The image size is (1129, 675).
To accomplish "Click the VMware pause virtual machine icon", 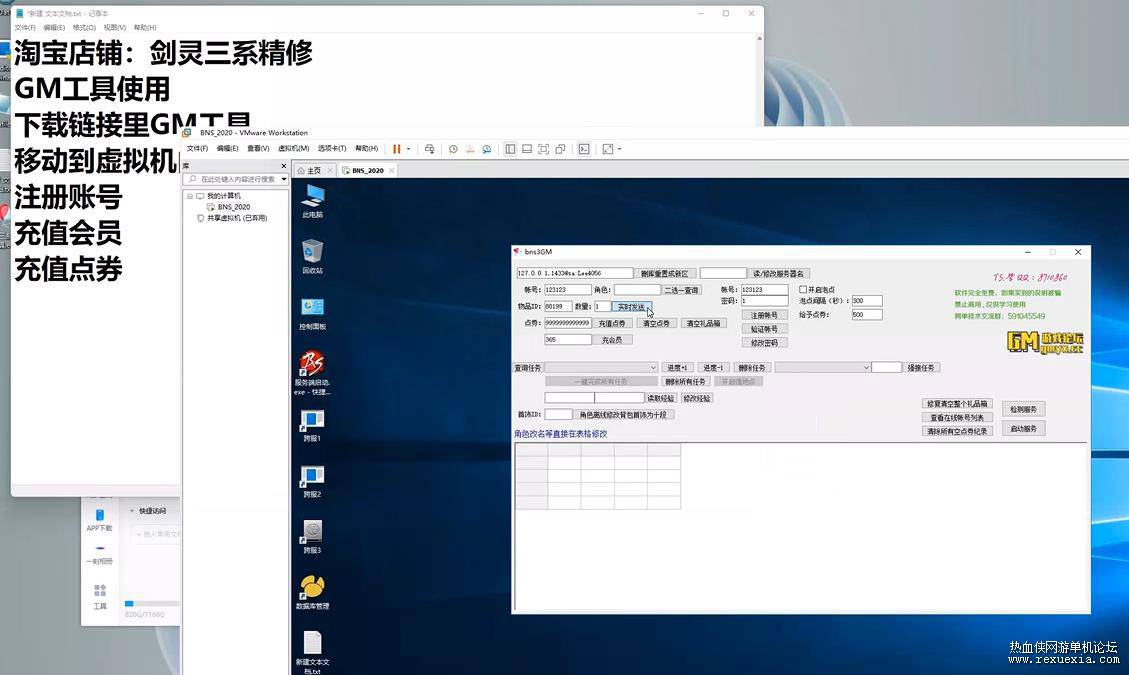I will [396, 149].
